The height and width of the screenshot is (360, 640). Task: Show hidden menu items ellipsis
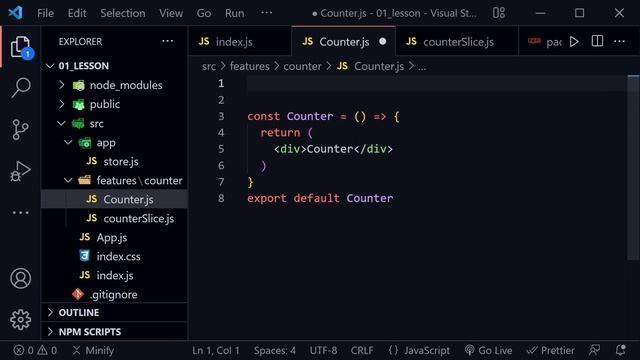[x=267, y=13]
